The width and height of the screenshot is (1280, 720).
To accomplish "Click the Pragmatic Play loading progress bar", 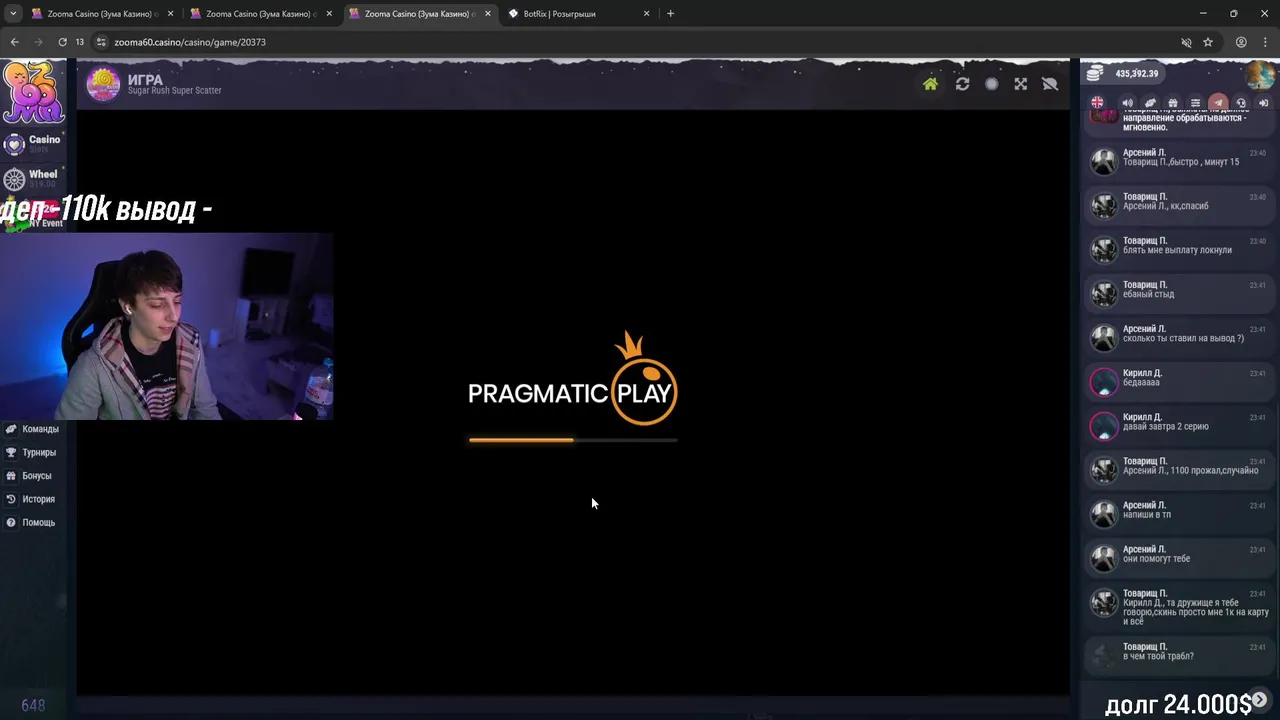I will [x=573, y=439].
